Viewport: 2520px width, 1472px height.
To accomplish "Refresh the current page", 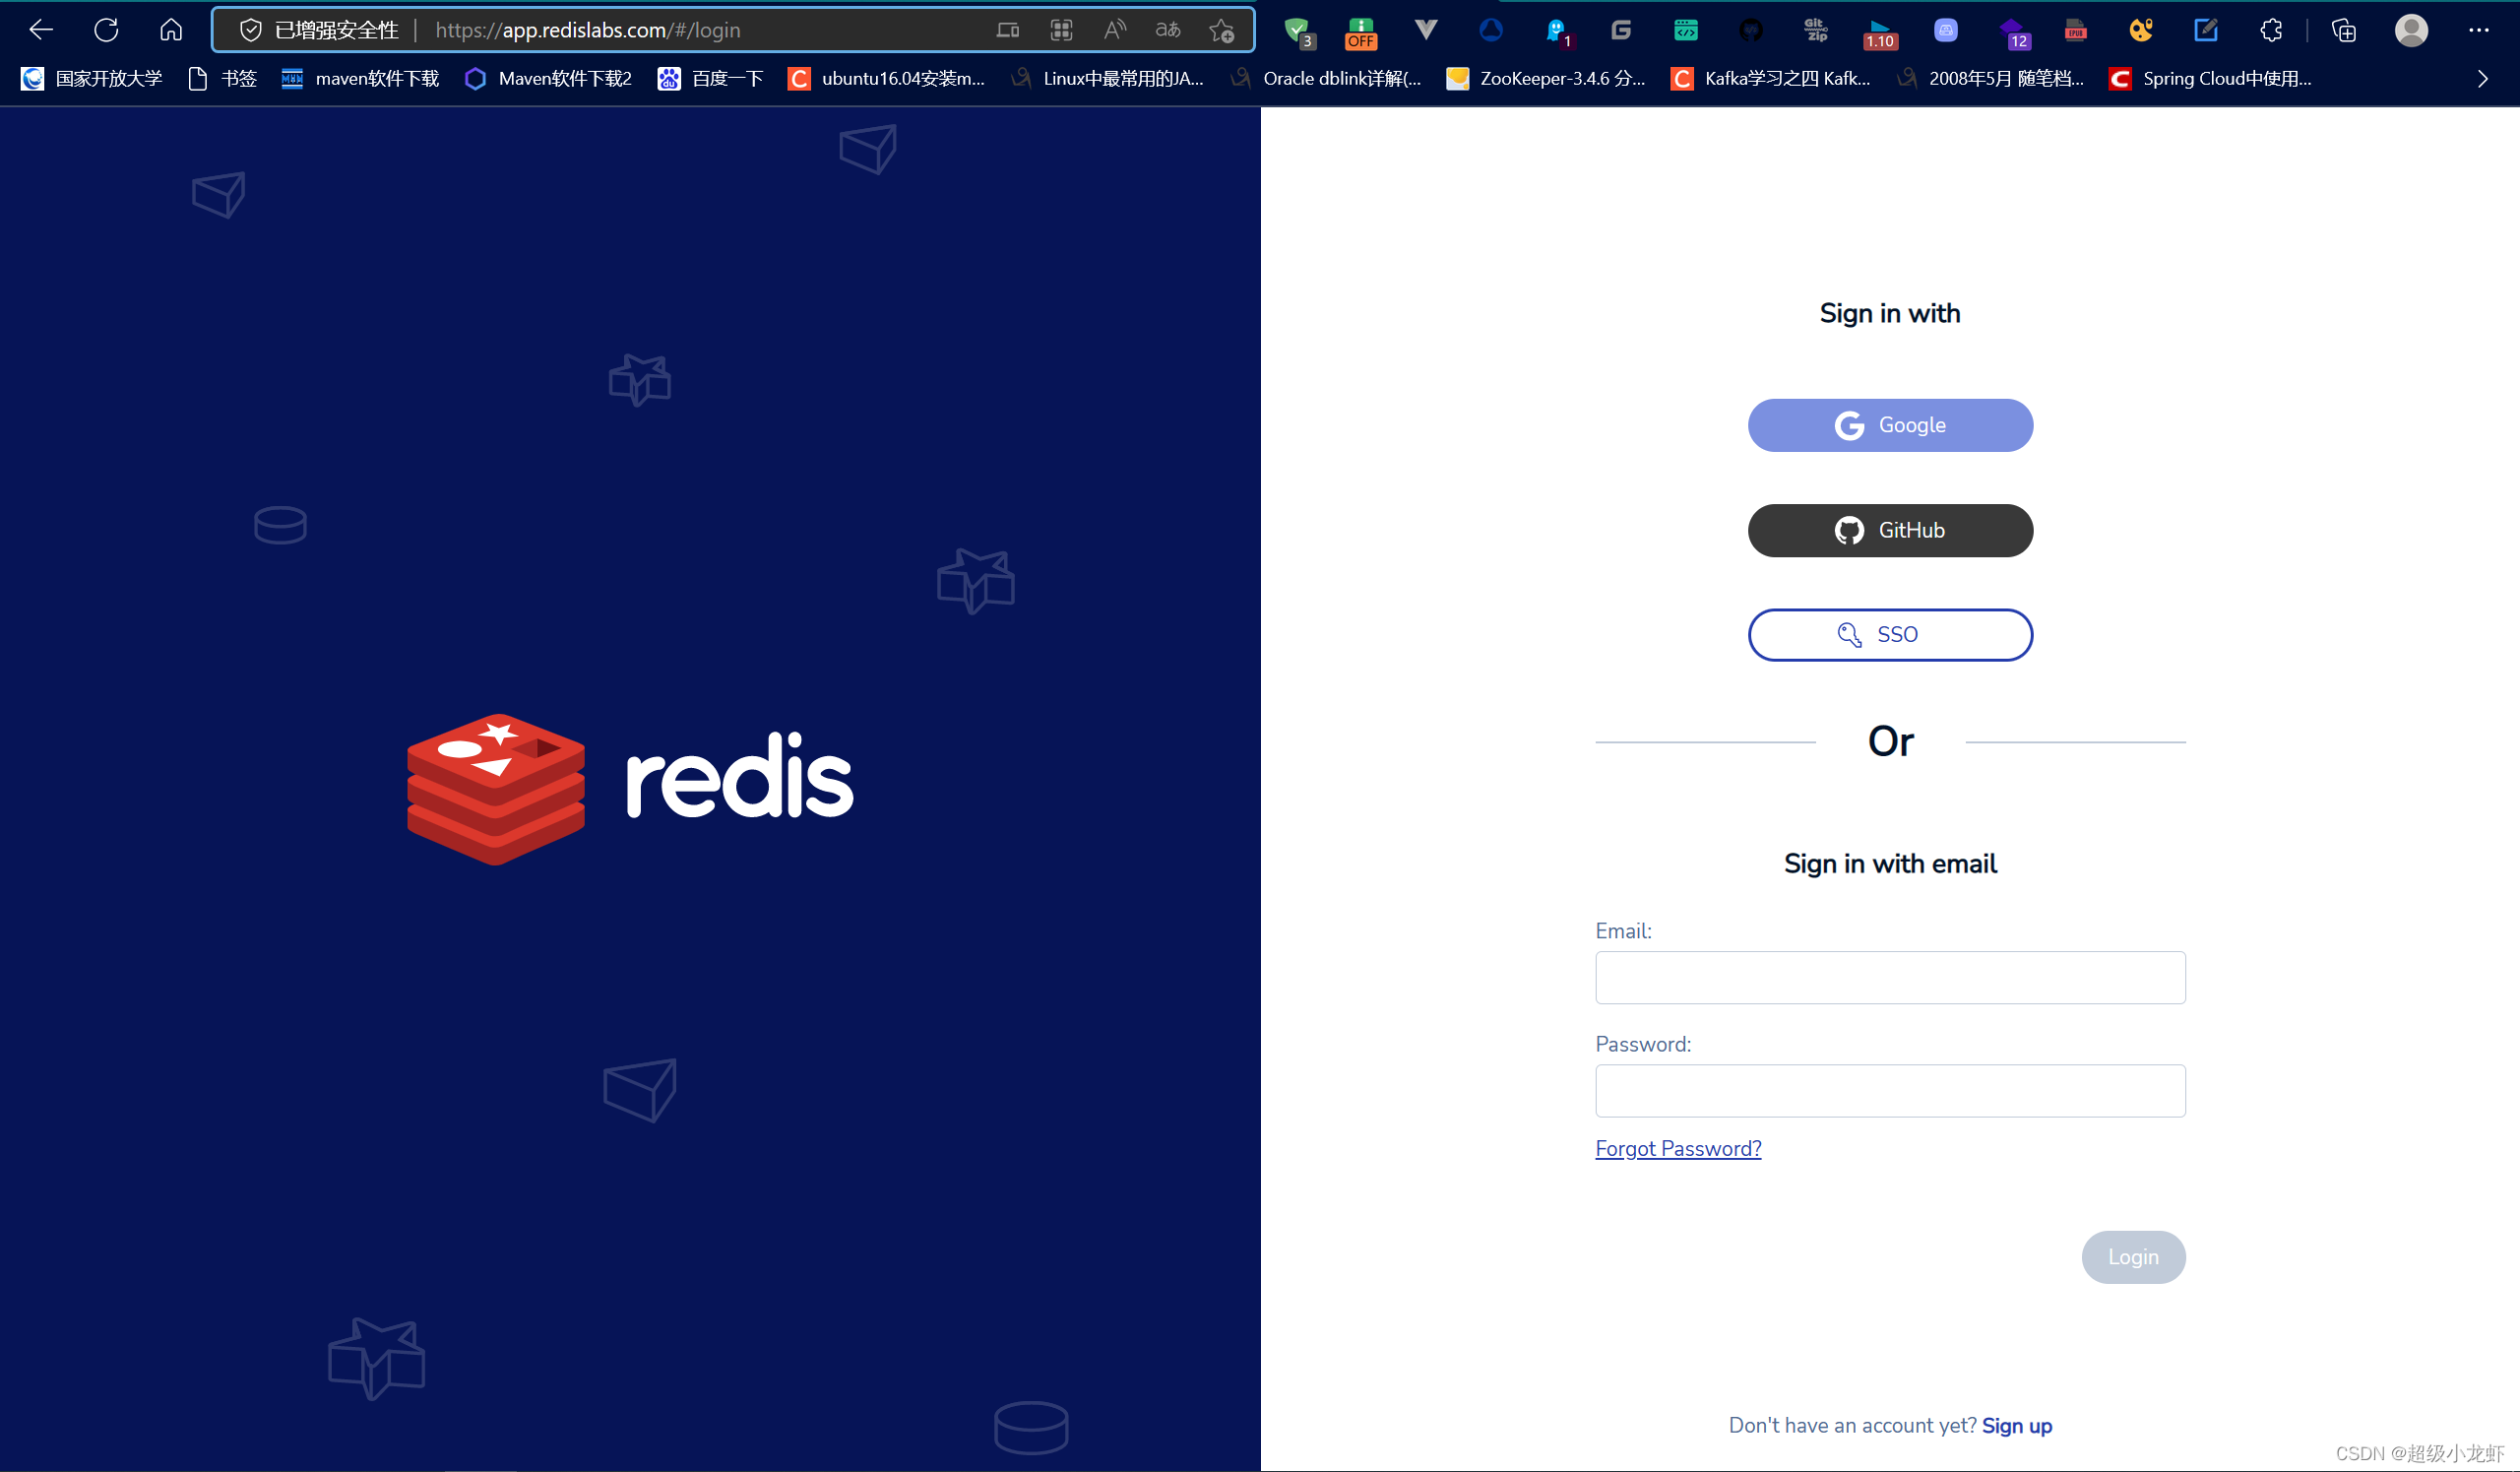I will [105, 30].
